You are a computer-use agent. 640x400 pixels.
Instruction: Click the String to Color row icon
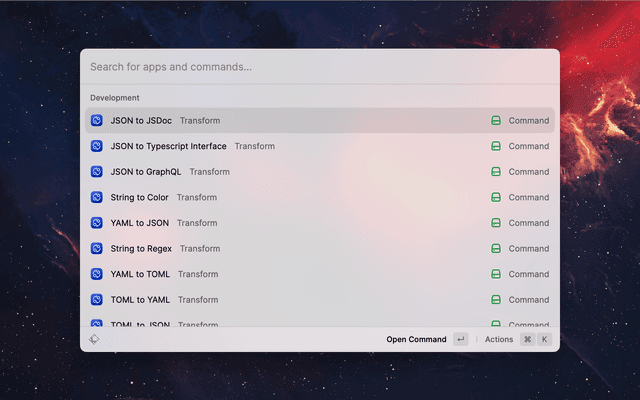pyautogui.click(x=97, y=197)
